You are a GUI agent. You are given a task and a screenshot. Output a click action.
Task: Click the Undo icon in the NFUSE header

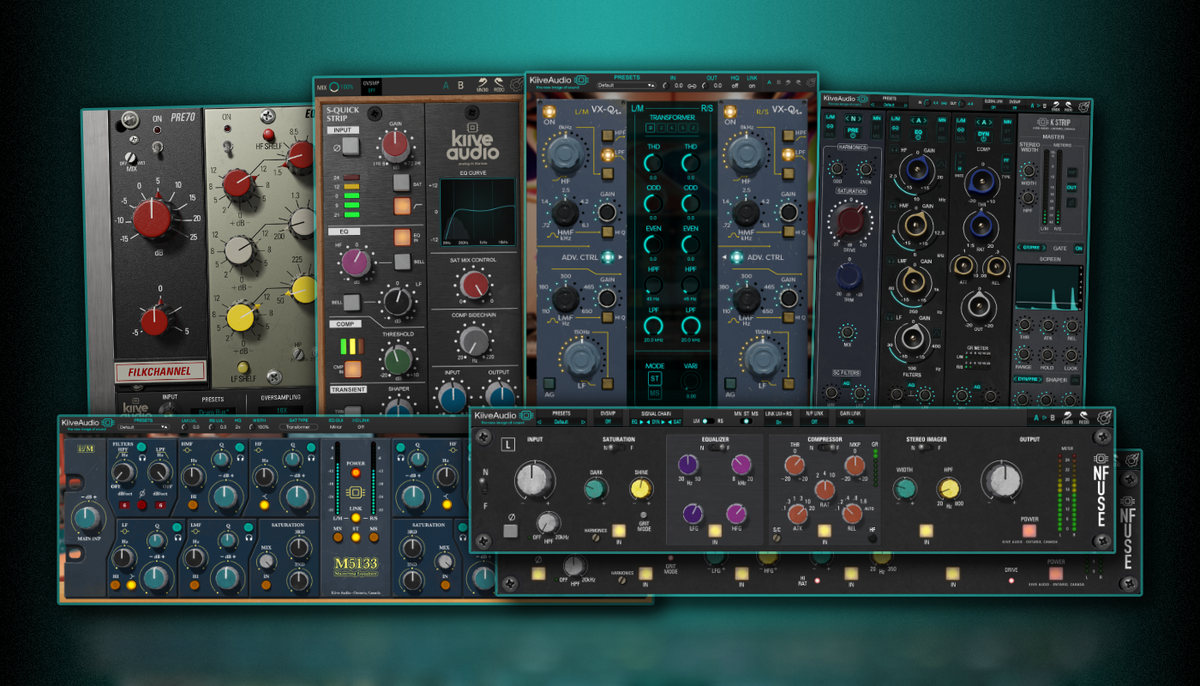click(x=1067, y=419)
